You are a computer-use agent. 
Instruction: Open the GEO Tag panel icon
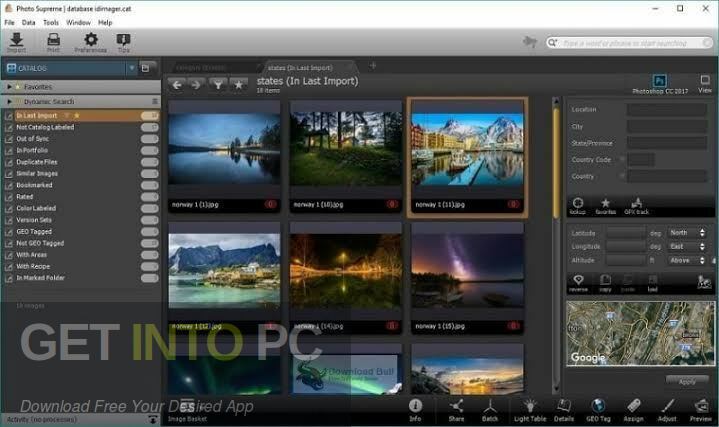coord(598,410)
